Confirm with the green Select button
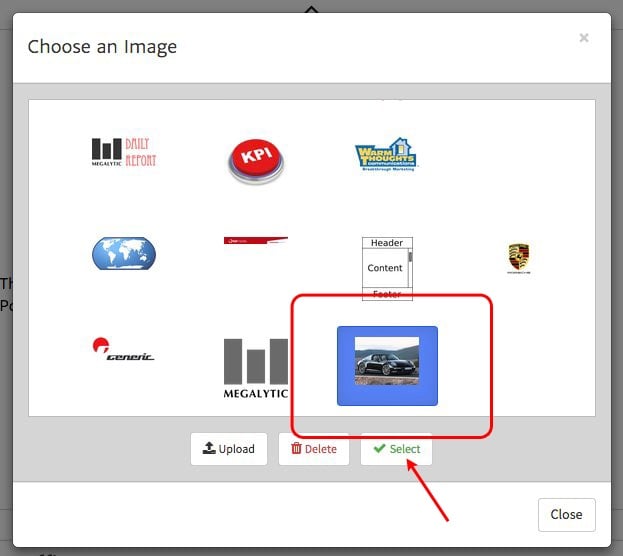This screenshot has height=556, width=623. click(396, 449)
